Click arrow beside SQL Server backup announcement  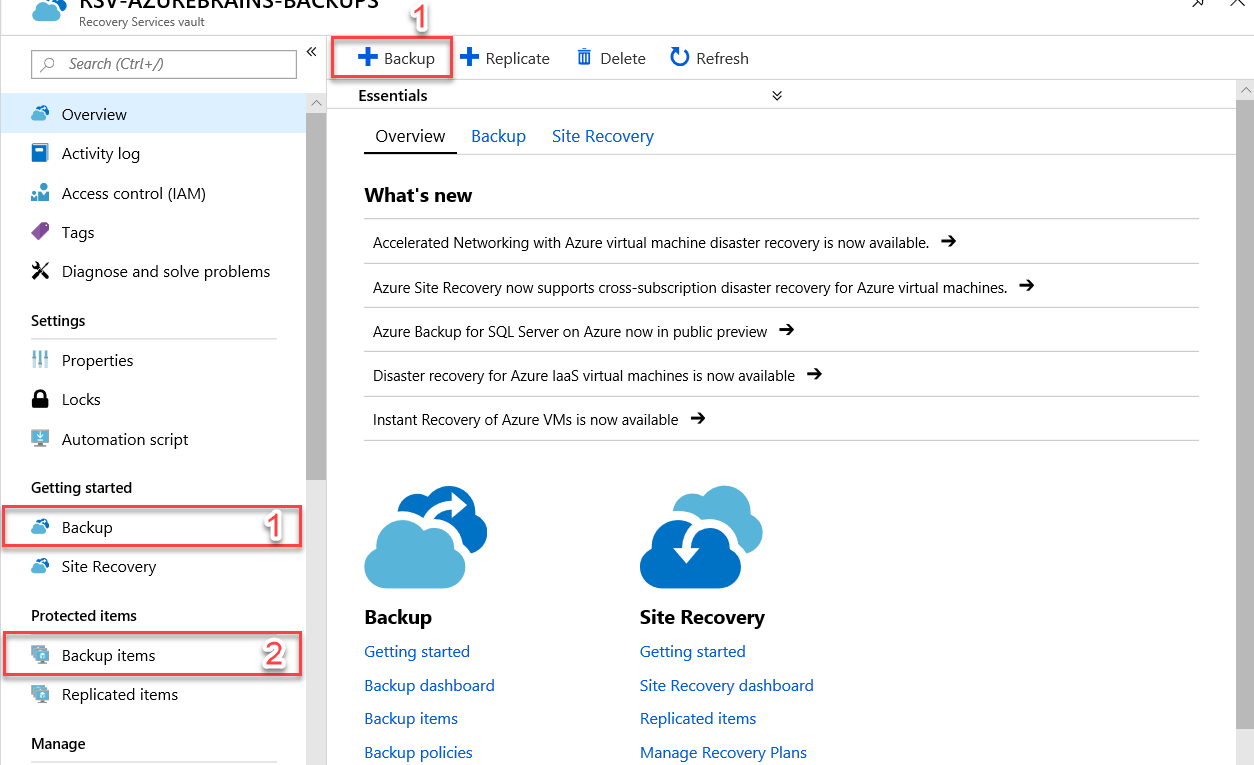[787, 330]
